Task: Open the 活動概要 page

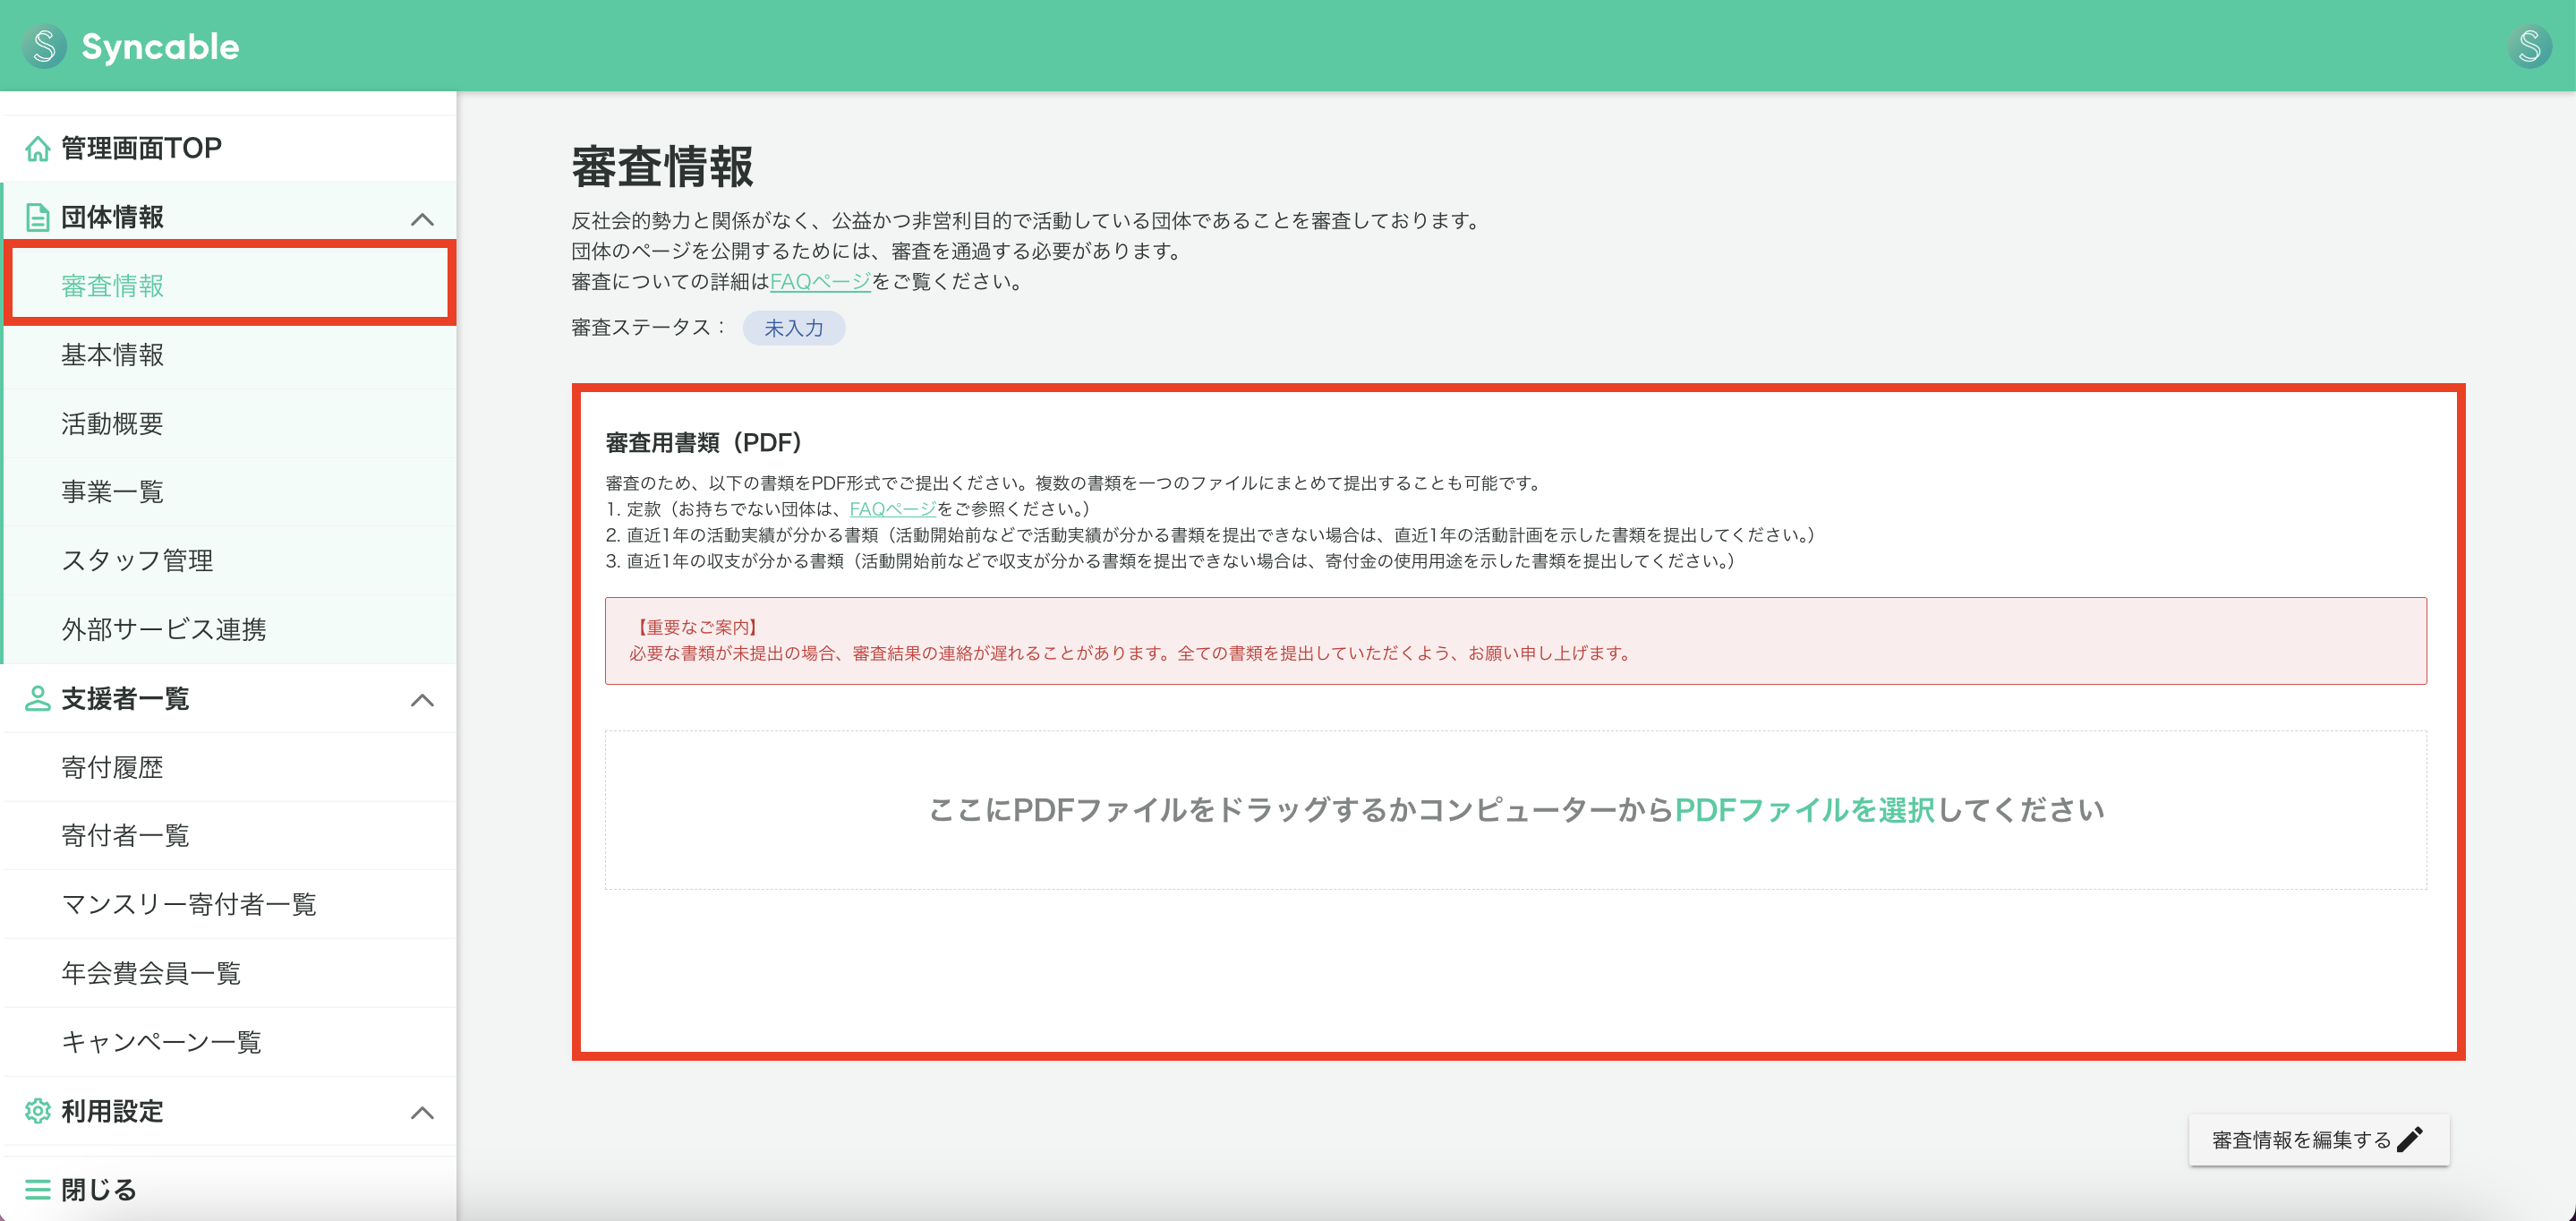Action: tap(113, 423)
